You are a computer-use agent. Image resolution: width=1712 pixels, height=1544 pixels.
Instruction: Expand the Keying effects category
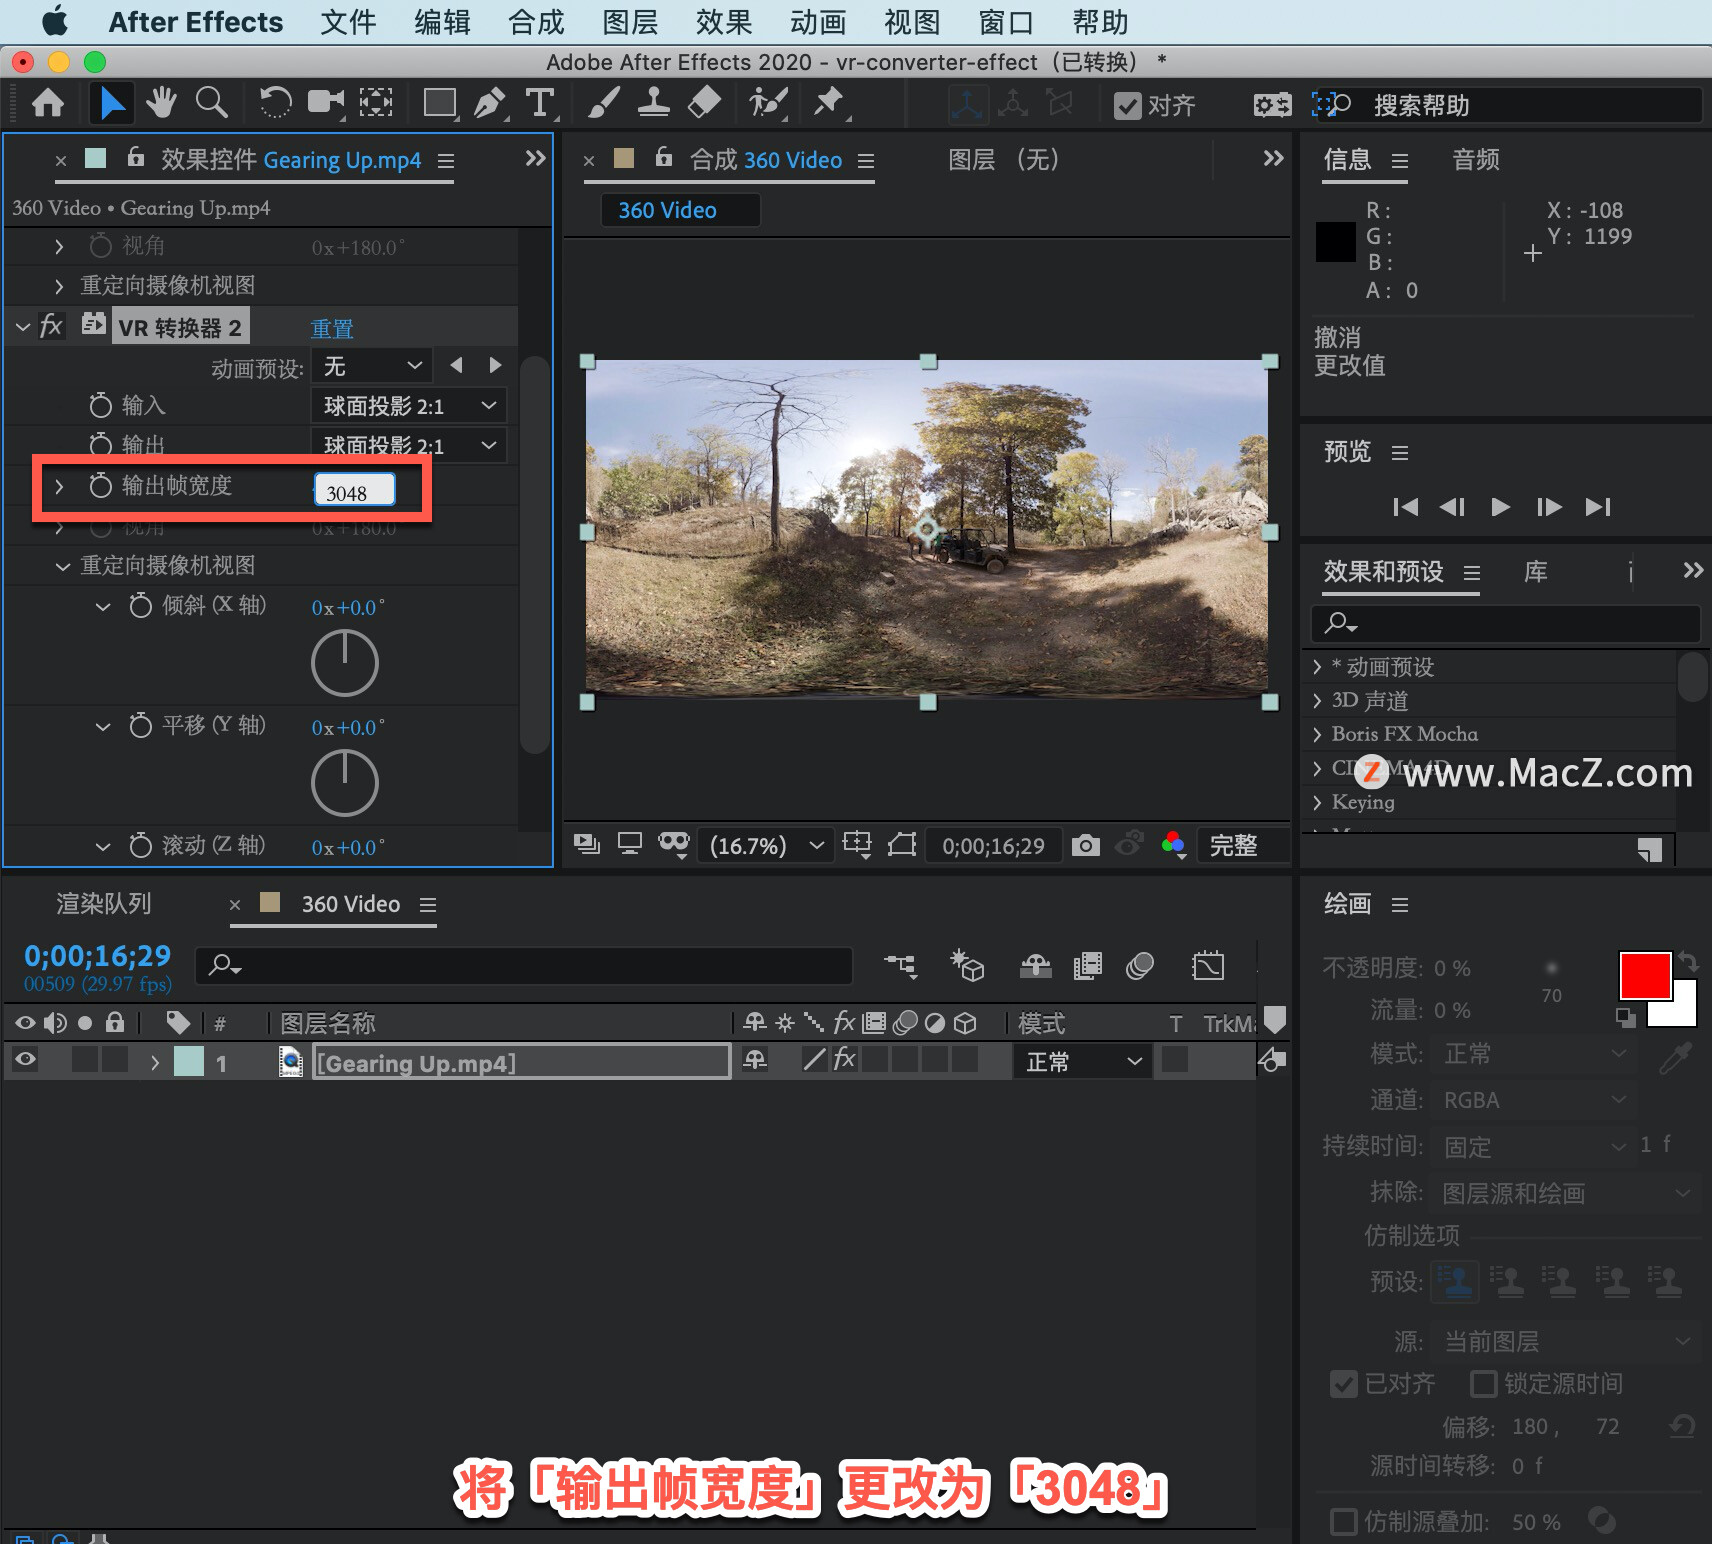1317,802
